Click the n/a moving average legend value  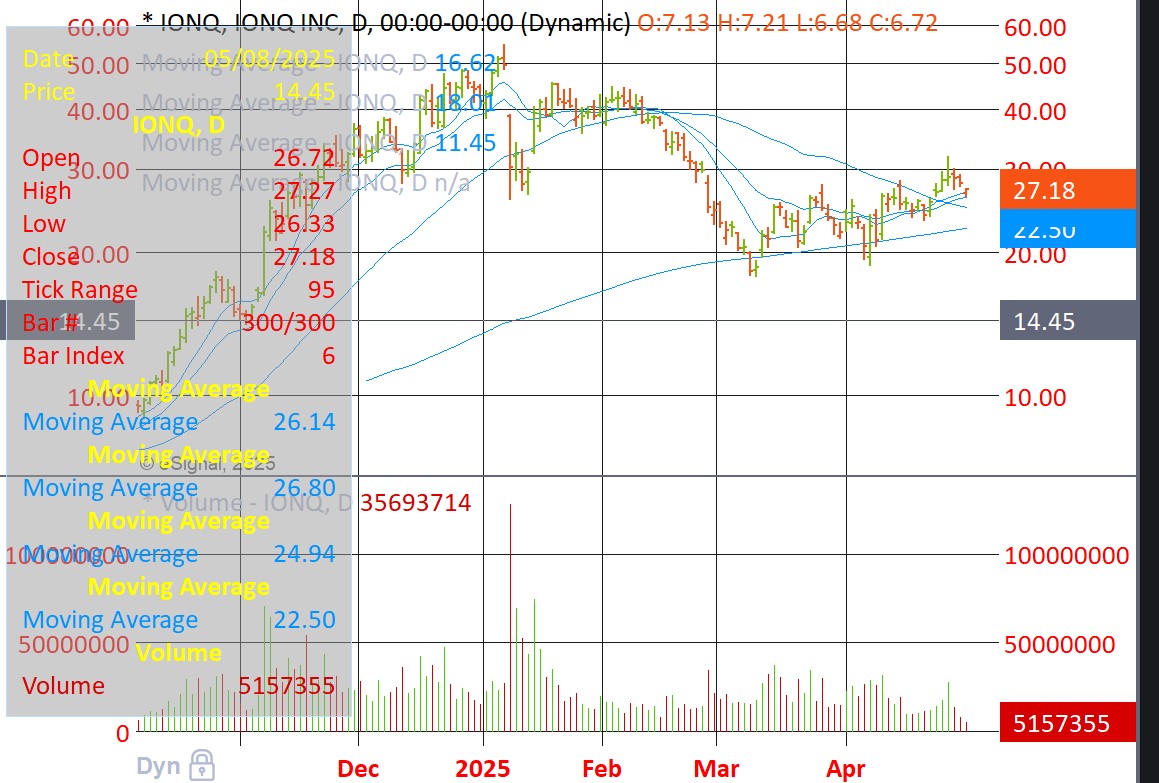451,182
